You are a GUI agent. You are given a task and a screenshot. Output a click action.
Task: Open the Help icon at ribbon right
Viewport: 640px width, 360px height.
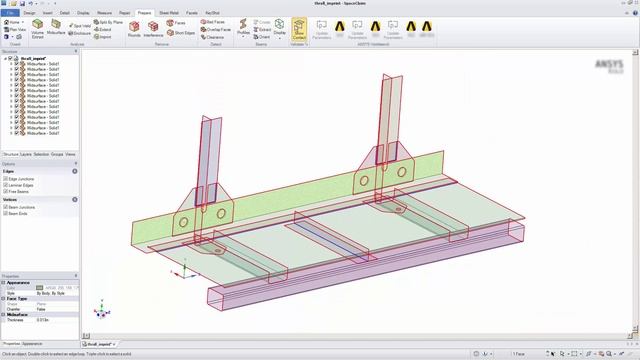pyautogui.click(x=635, y=13)
